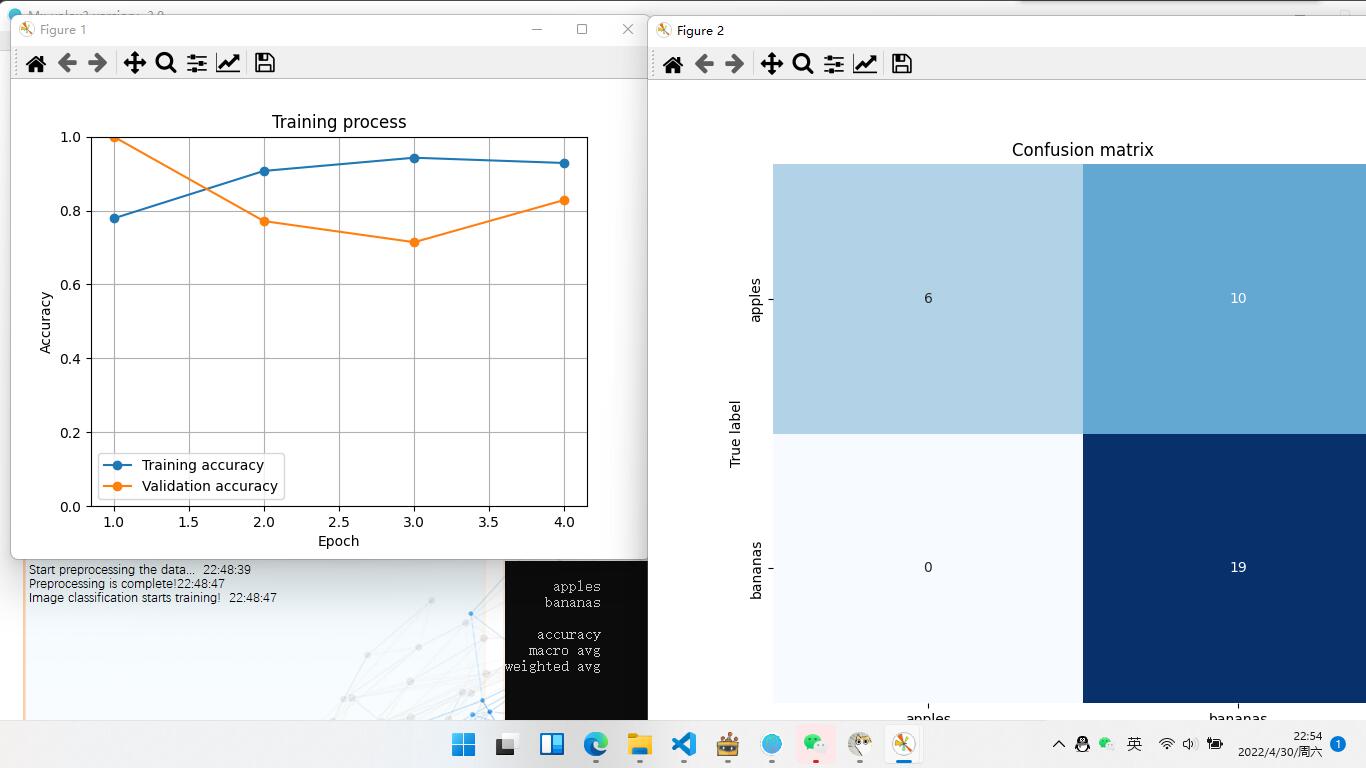Click validation accuracy point at epoch 2.0
The width and height of the screenshot is (1366, 768).
[264, 221]
